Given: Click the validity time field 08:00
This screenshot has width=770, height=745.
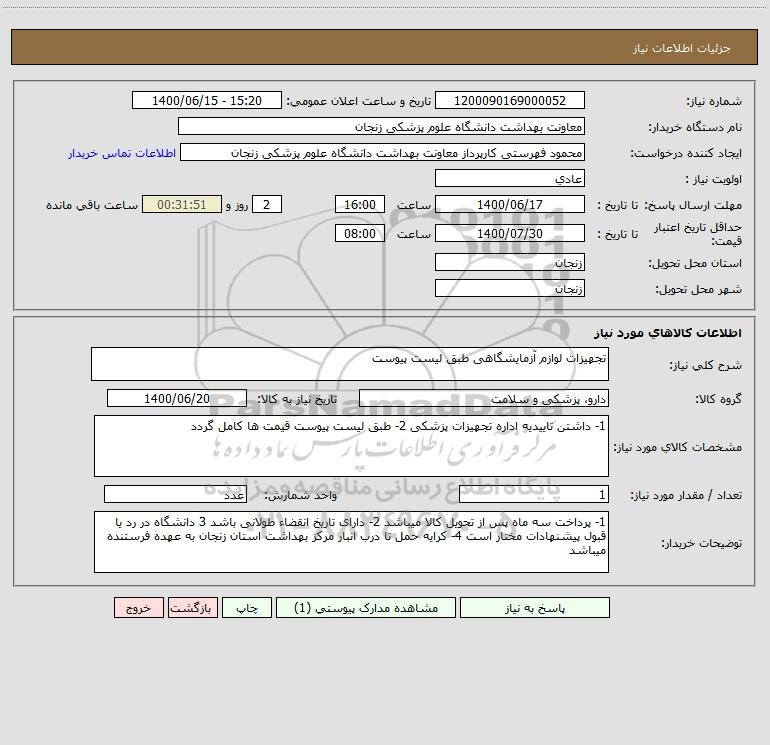Looking at the screenshot, I should [x=360, y=233].
